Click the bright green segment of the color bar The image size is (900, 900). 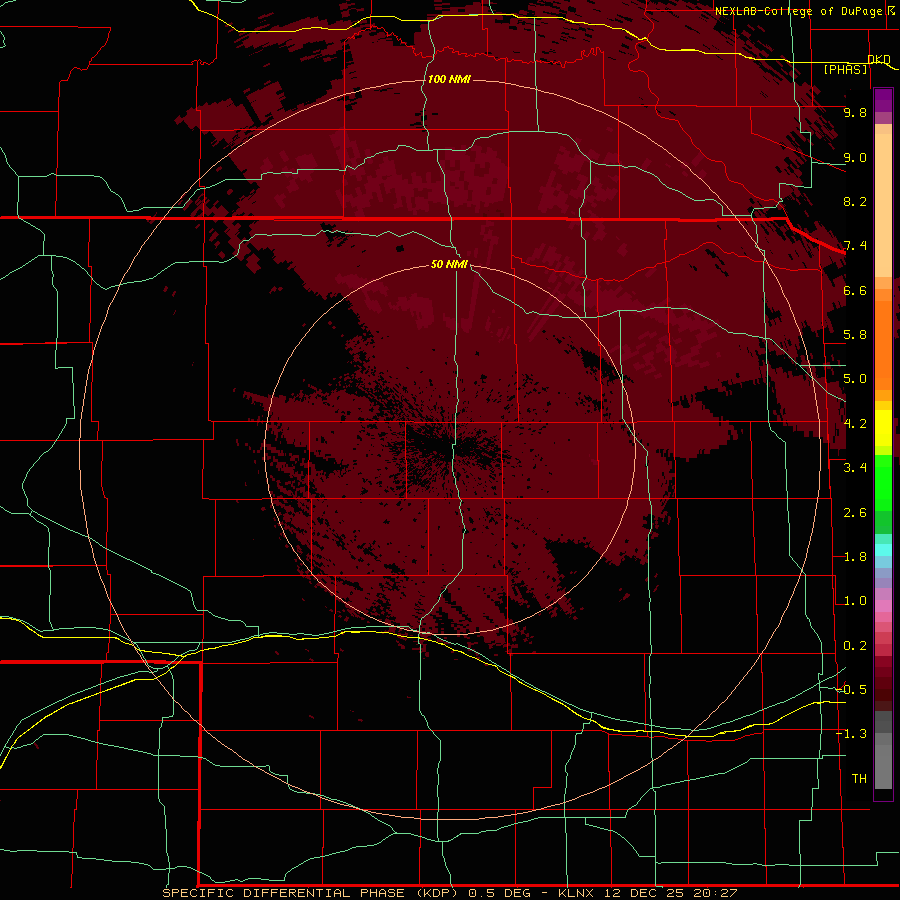click(883, 482)
